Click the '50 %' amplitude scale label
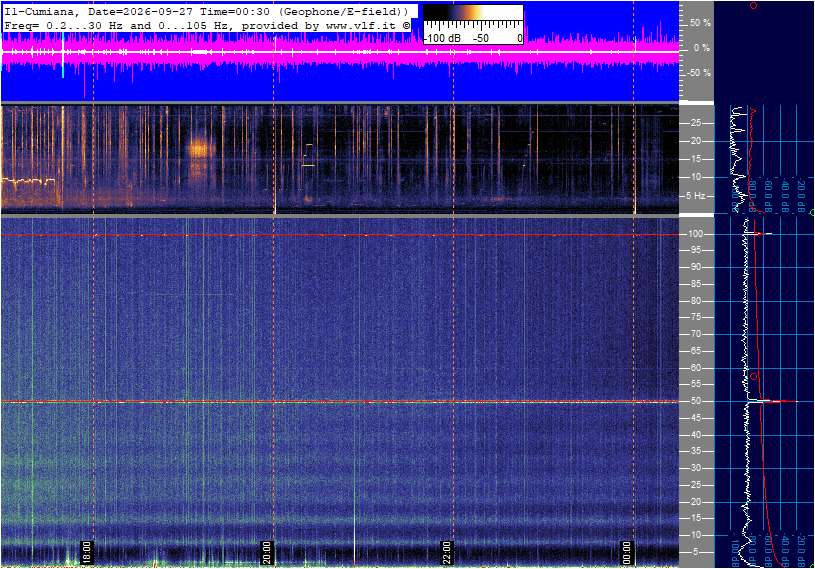Screen dimensions: 815x569 pos(700,23)
